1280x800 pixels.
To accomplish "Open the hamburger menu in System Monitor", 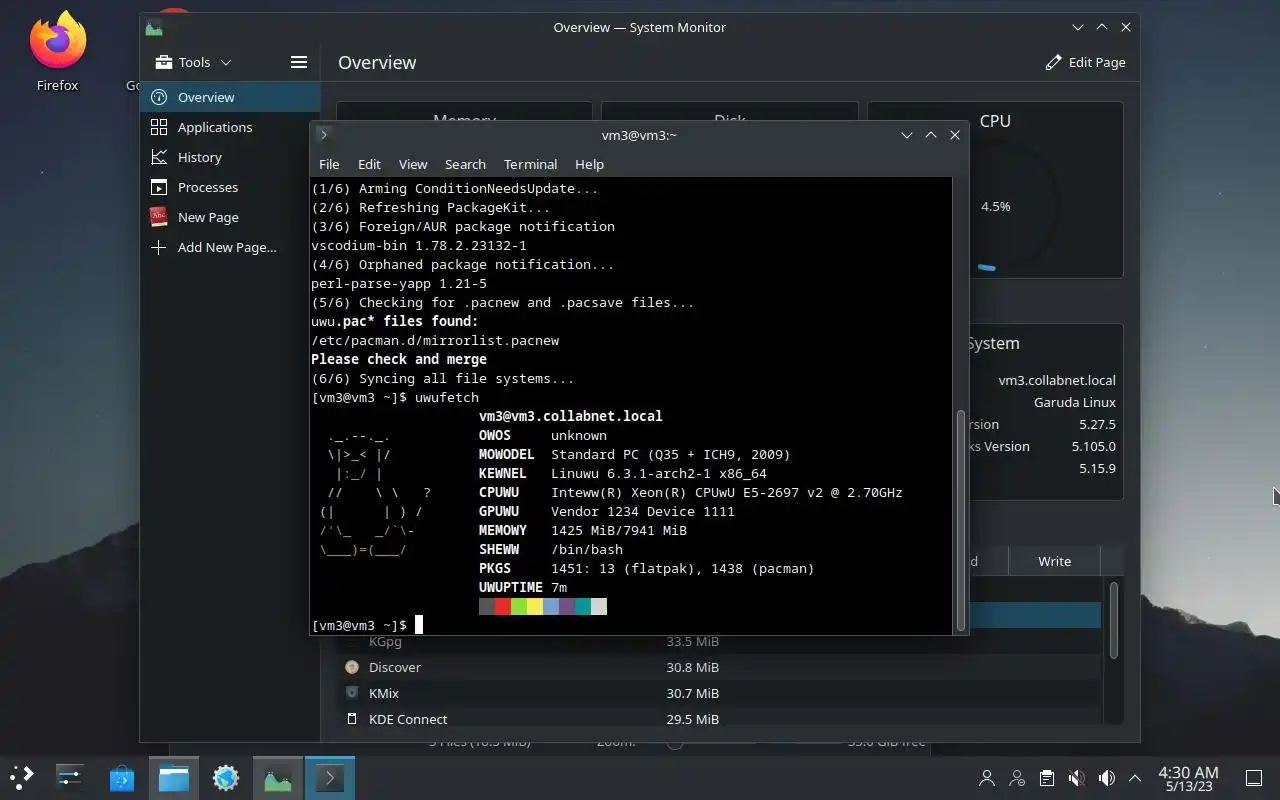I will tap(298, 62).
